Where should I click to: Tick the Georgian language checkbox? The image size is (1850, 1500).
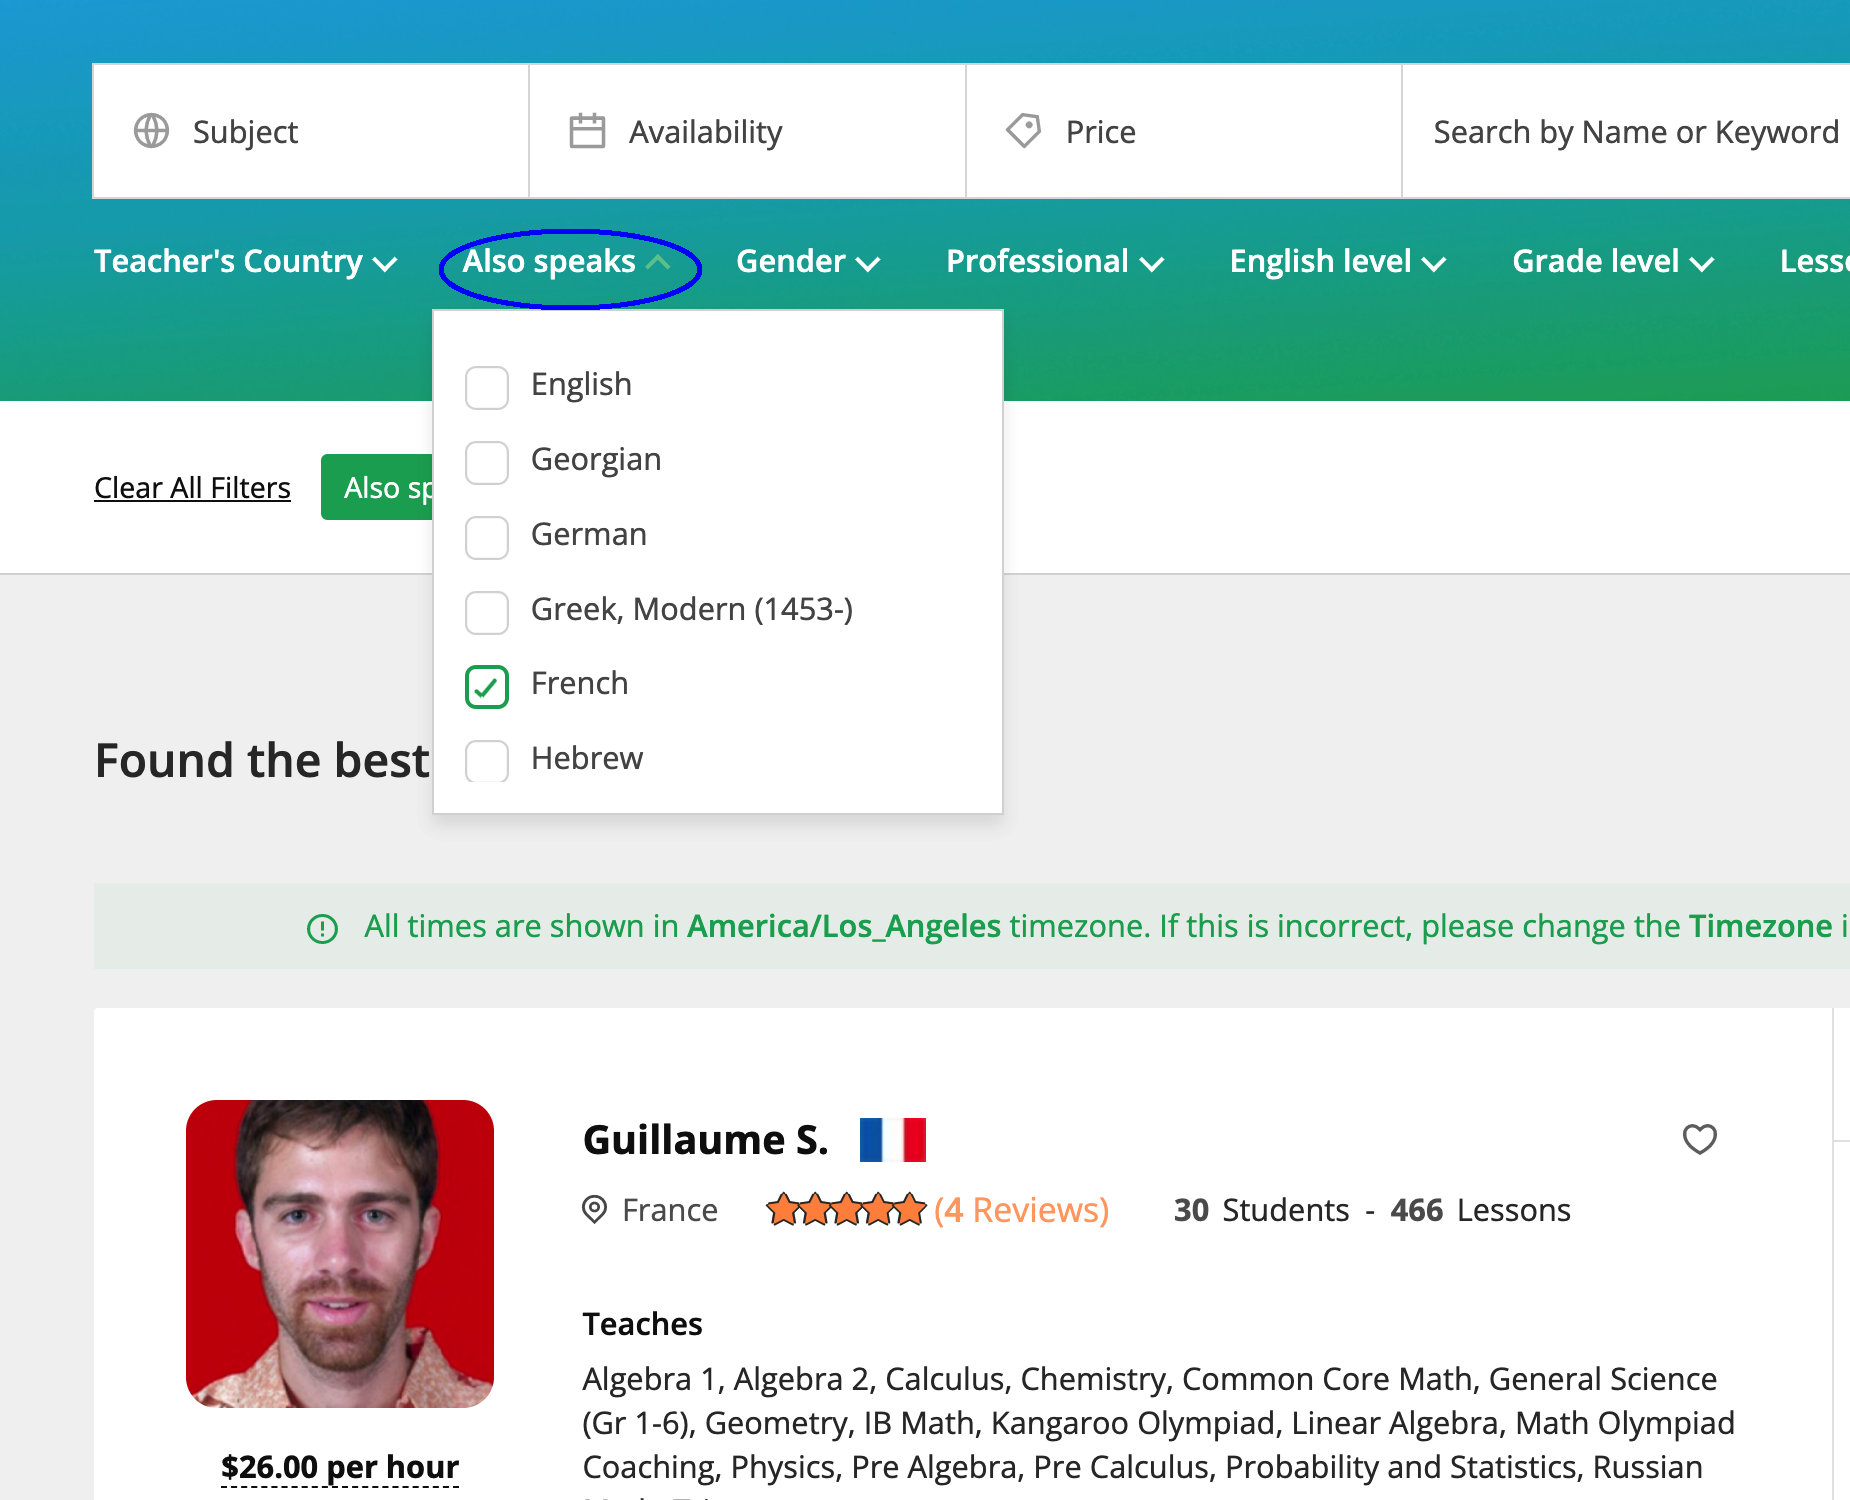click(x=487, y=462)
